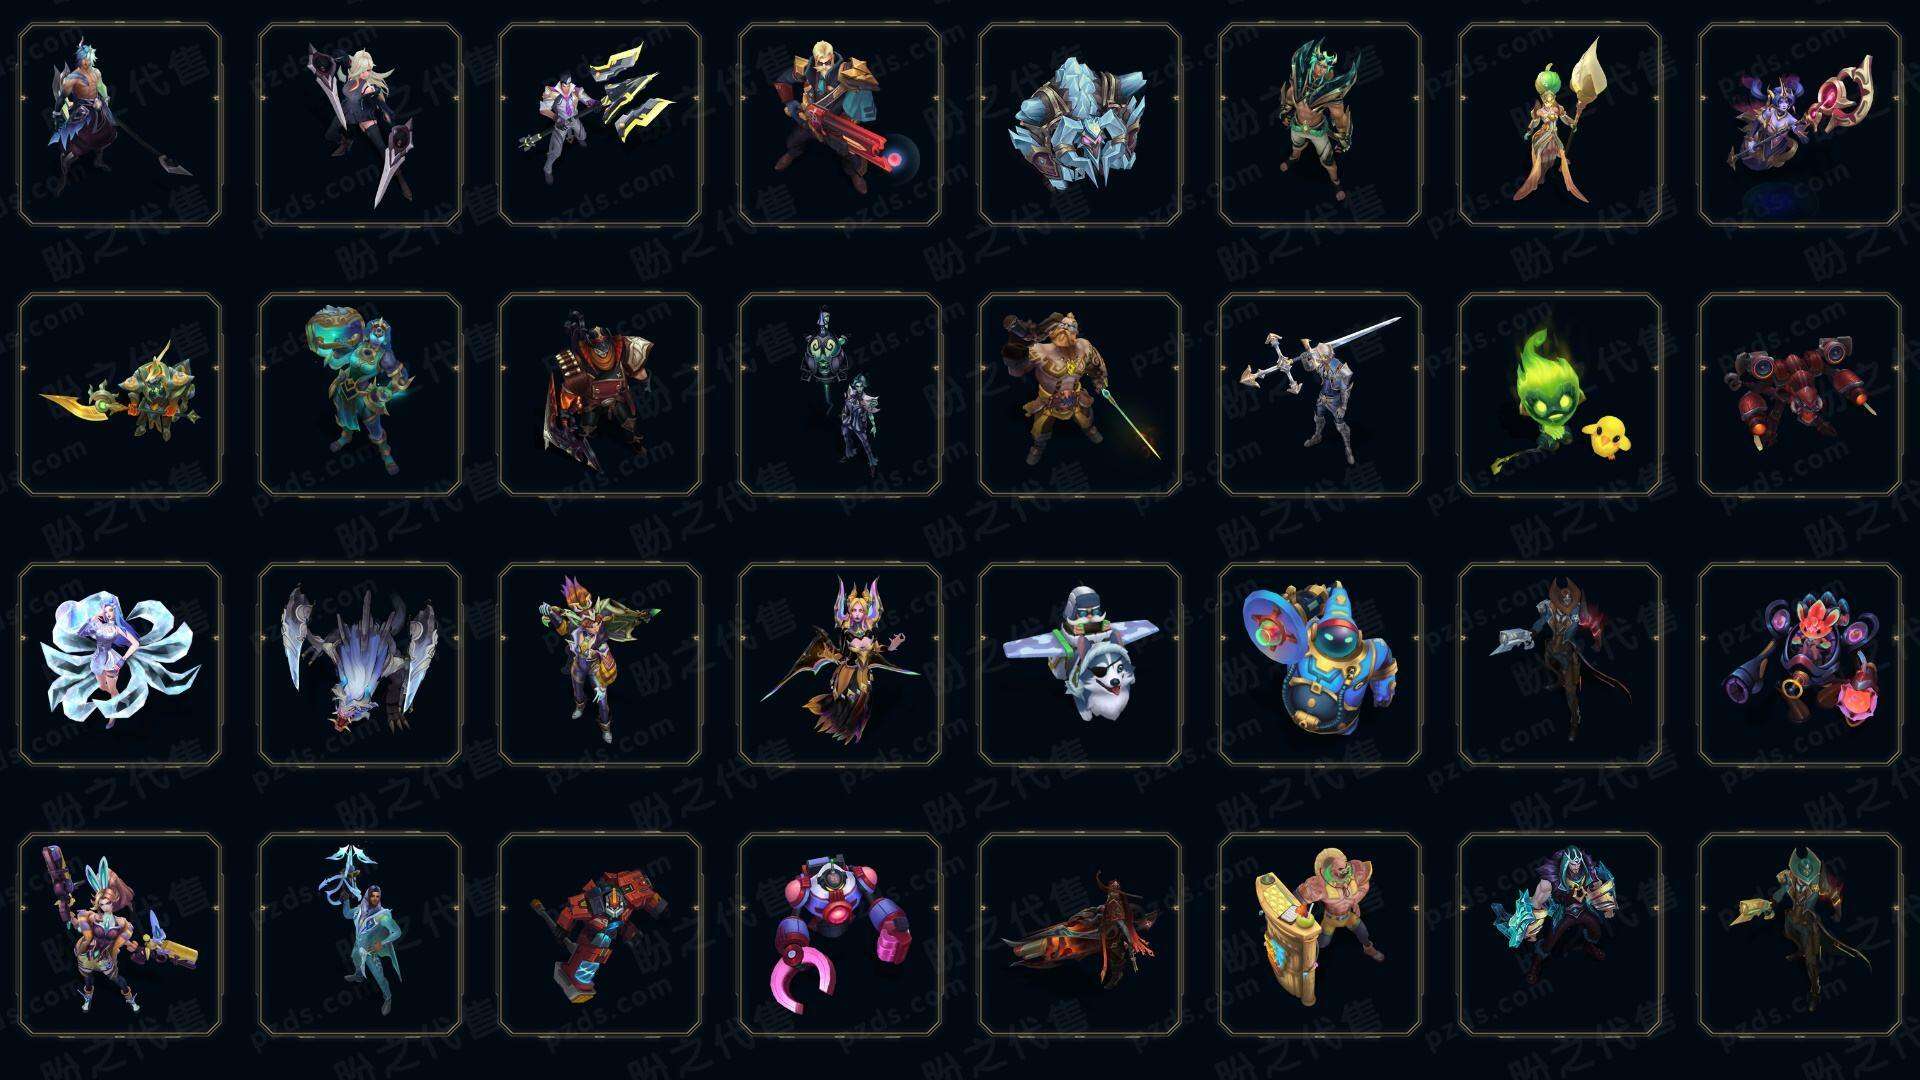Image resolution: width=1920 pixels, height=1080 pixels.
Task: Open the pink claw robot tile
Action: point(840,935)
